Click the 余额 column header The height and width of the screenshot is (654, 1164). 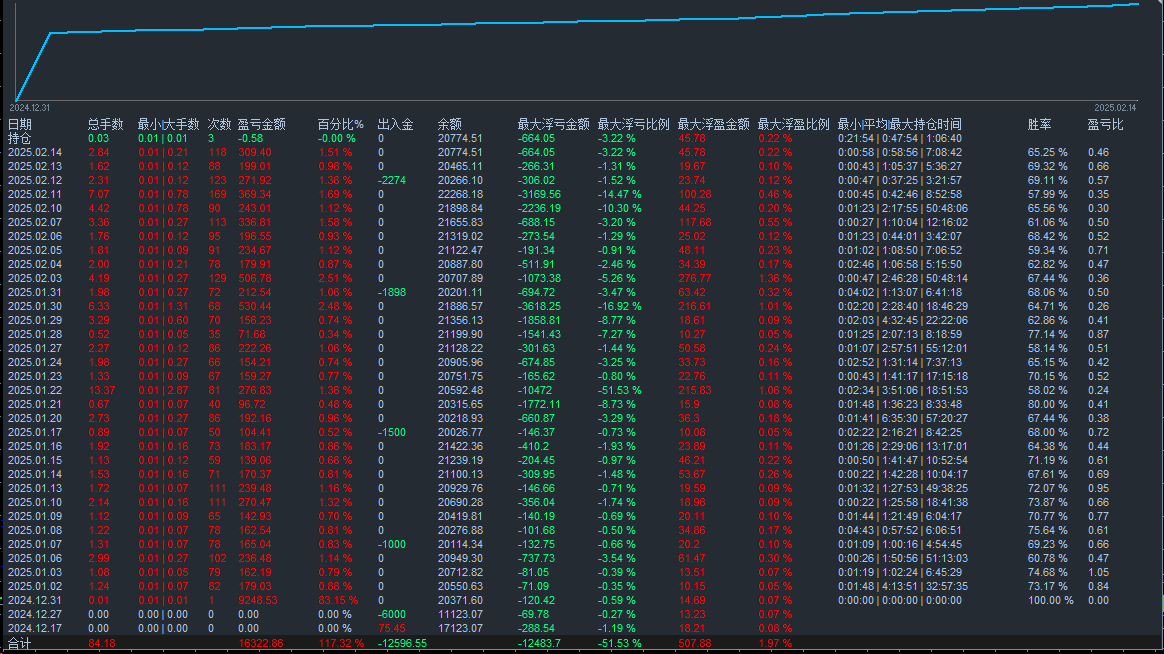[x=450, y=124]
